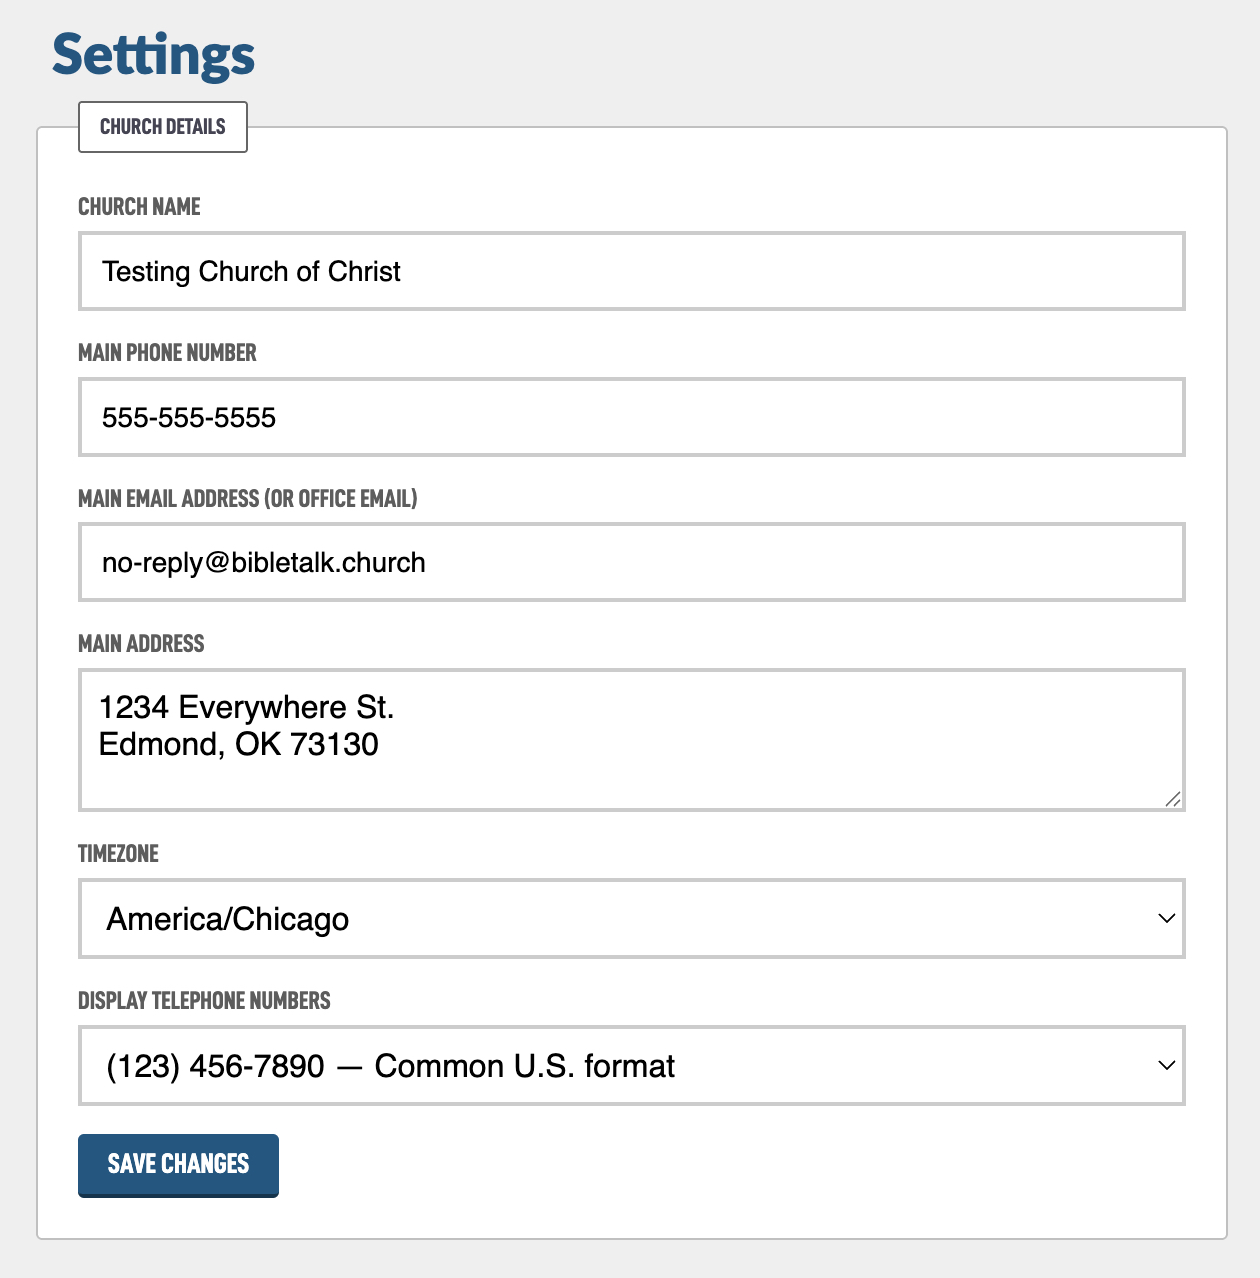
Task: Click inside the Main Address text area
Action: coord(632,740)
